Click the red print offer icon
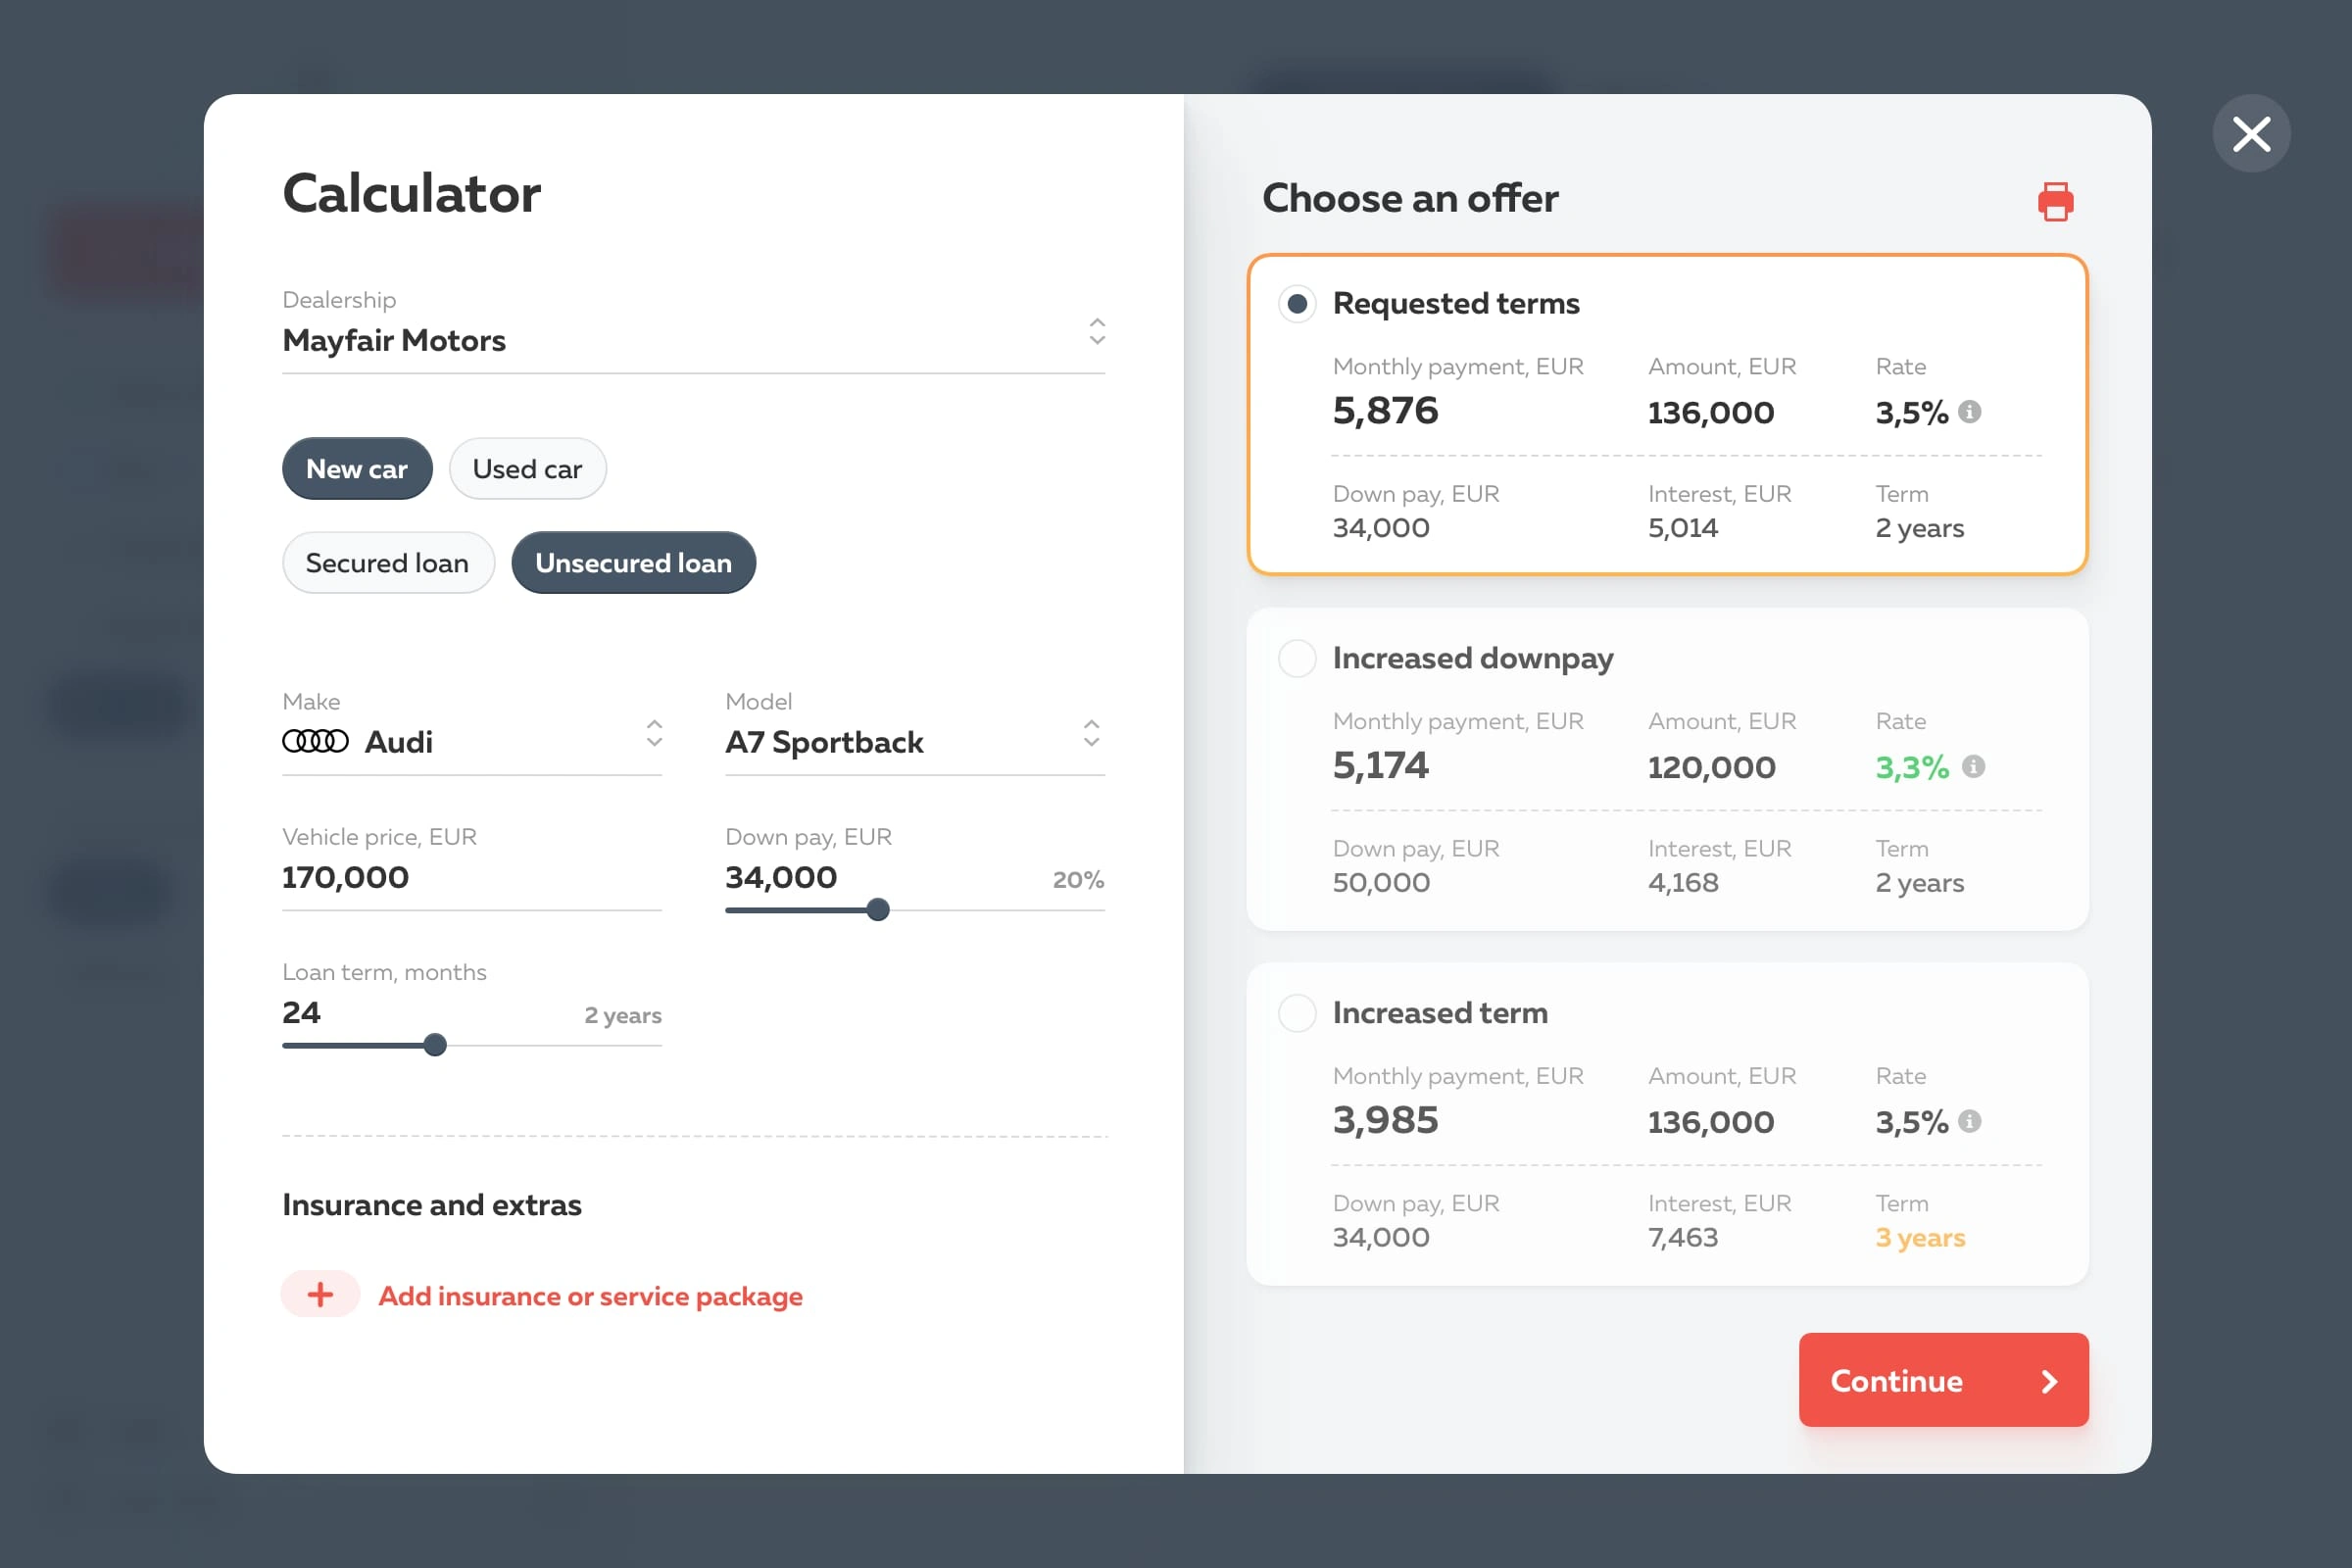Screen dimensions: 2352x1568 pos(2055,201)
